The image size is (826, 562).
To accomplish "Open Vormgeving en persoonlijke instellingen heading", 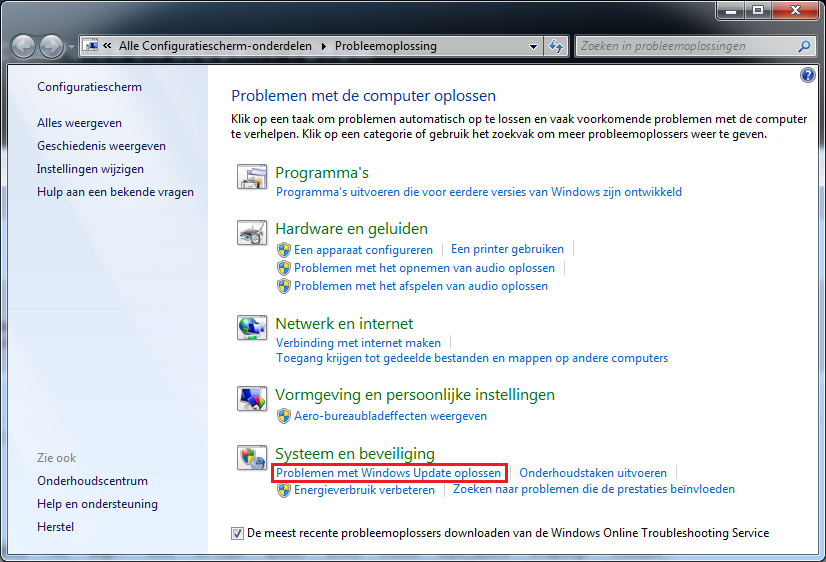I will coord(415,395).
